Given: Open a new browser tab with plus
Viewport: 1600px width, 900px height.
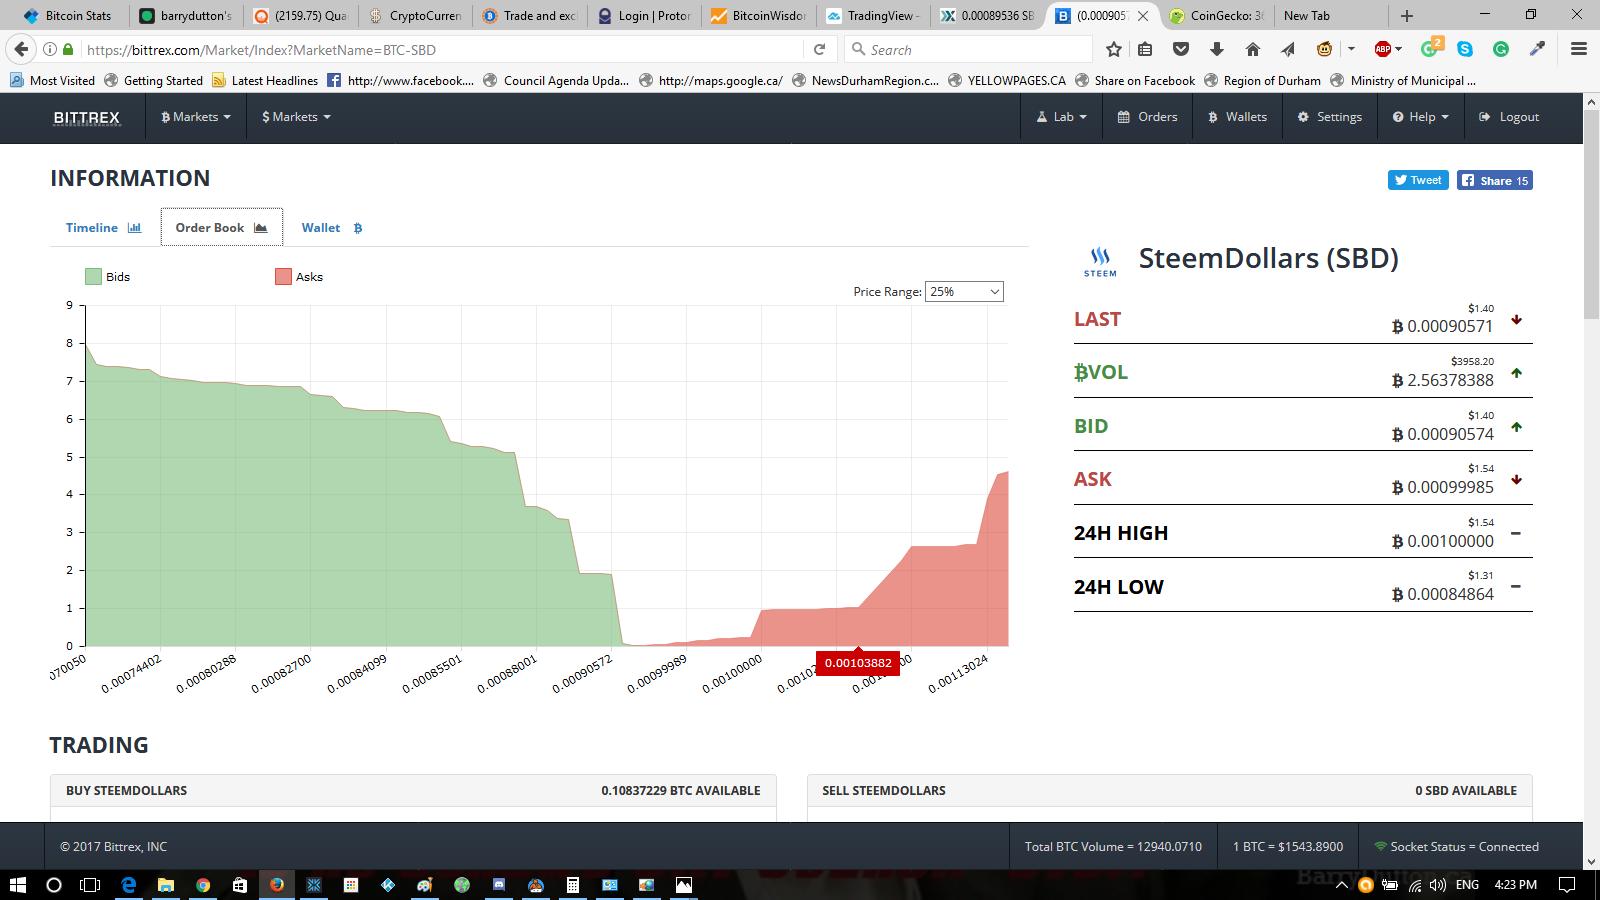Looking at the screenshot, I should click(1407, 16).
